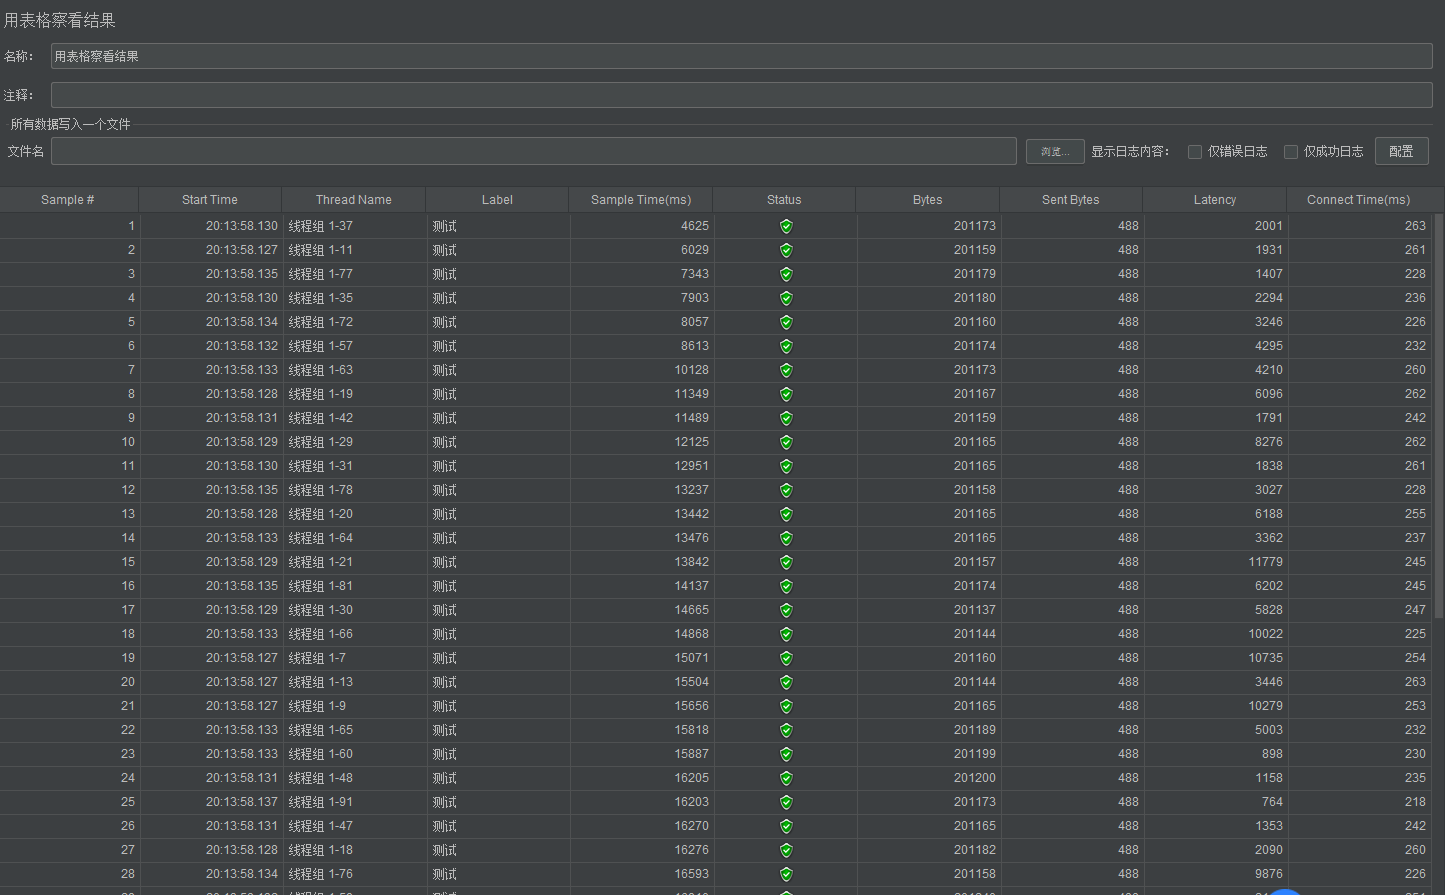Select sample time value 16203
The width and height of the screenshot is (1445, 895).
pyautogui.click(x=692, y=802)
